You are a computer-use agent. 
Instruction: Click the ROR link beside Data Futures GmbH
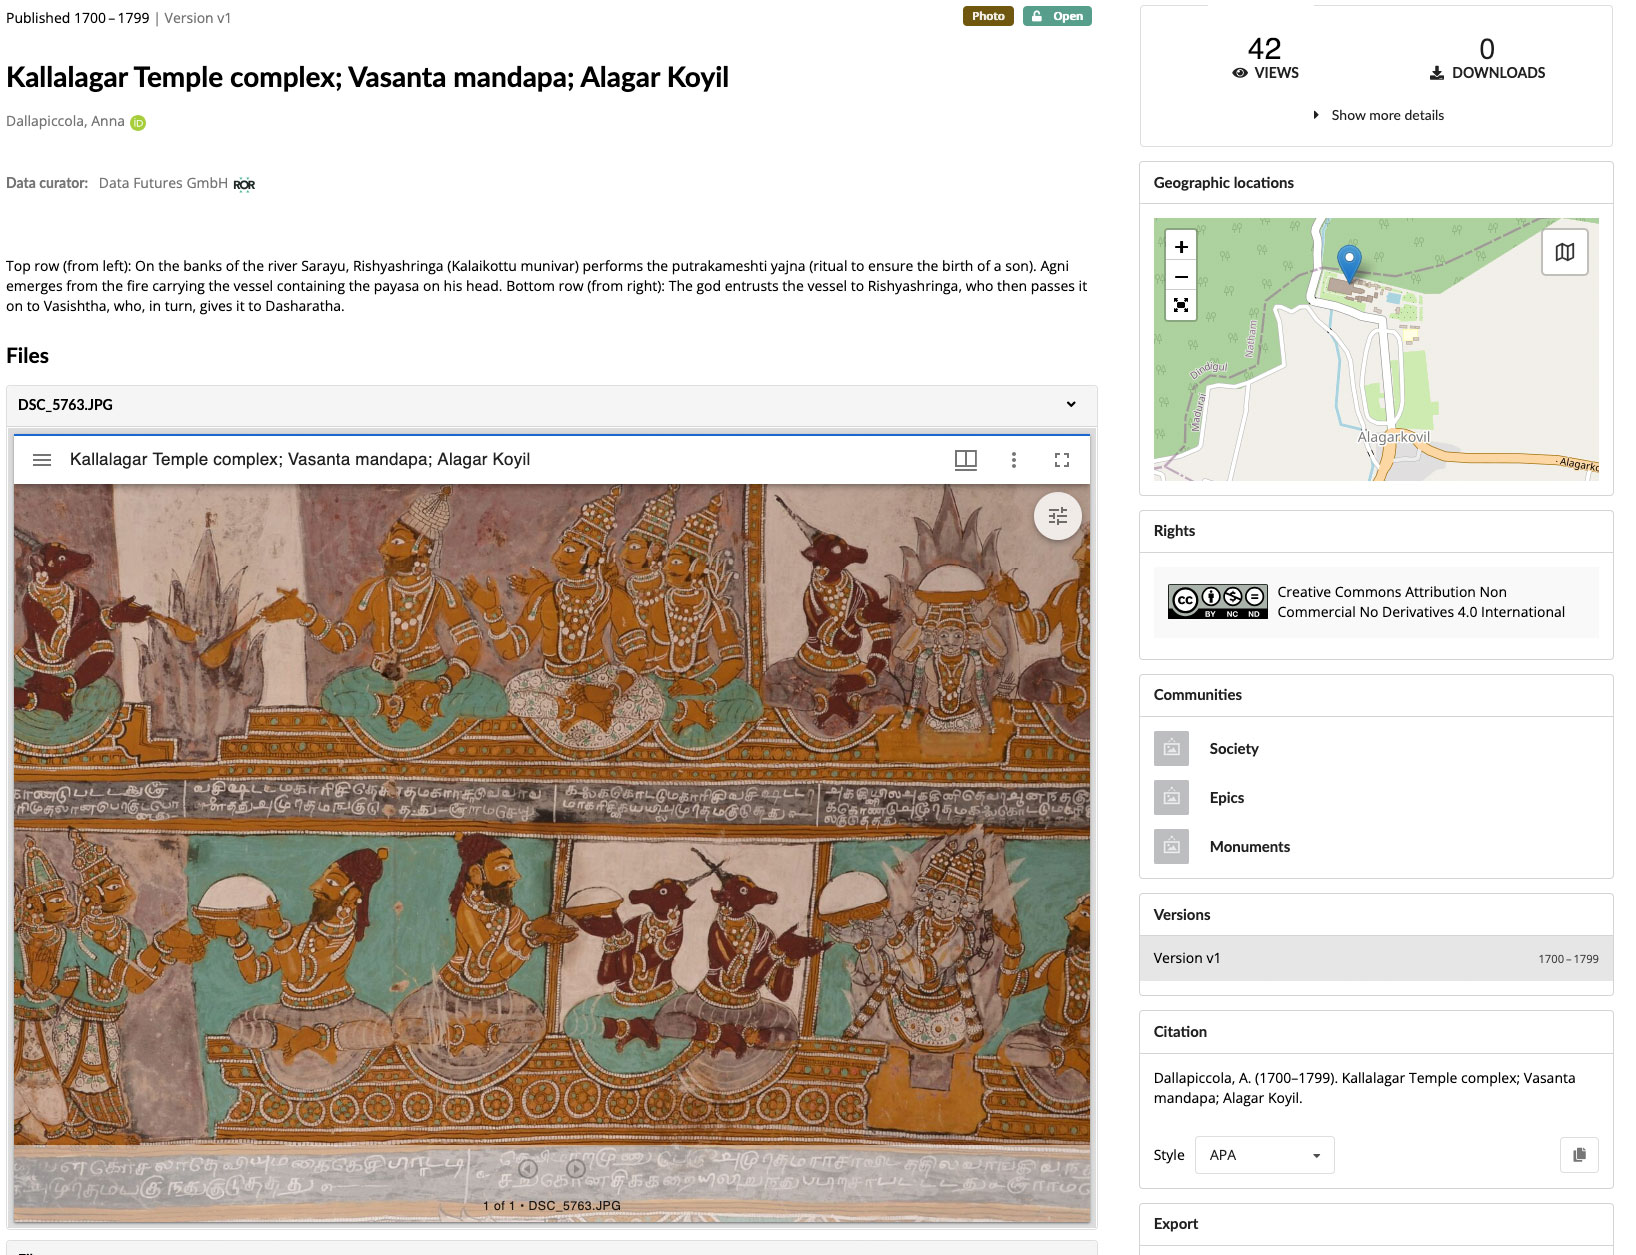tap(245, 183)
